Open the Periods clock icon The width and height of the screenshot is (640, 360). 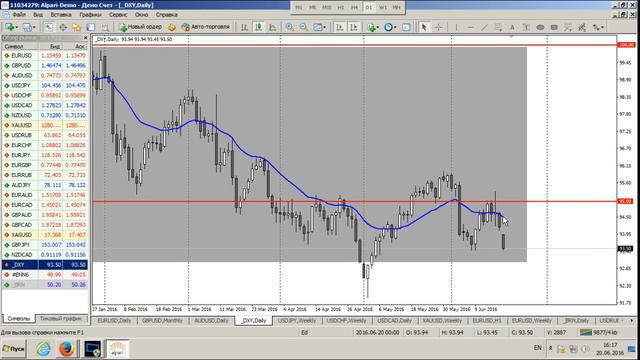[388, 27]
